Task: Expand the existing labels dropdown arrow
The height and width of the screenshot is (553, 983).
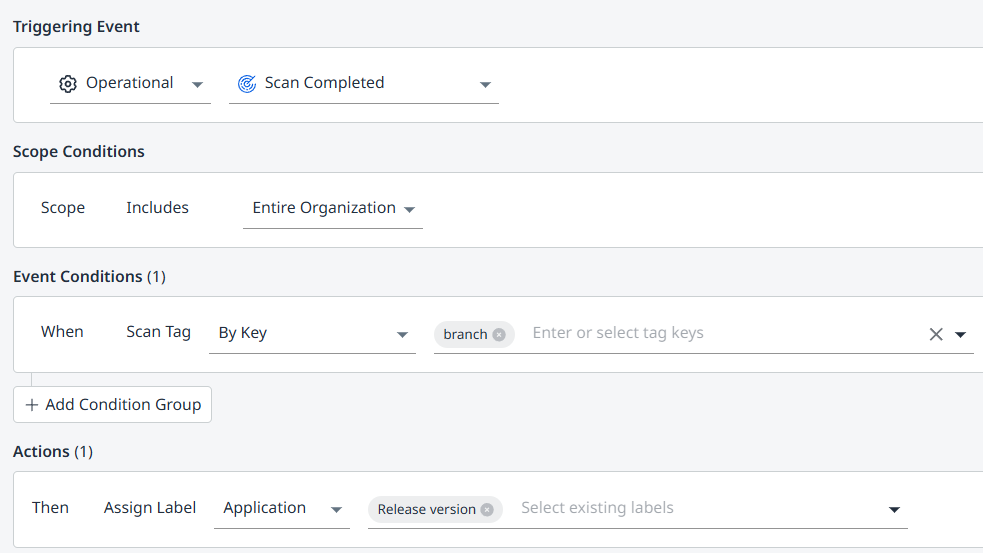Action: click(894, 510)
